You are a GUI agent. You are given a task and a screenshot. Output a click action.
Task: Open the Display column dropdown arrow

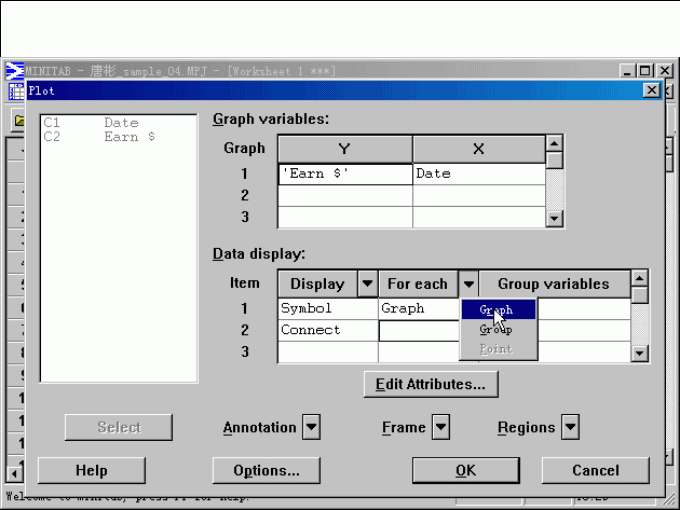[x=367, y=284]
